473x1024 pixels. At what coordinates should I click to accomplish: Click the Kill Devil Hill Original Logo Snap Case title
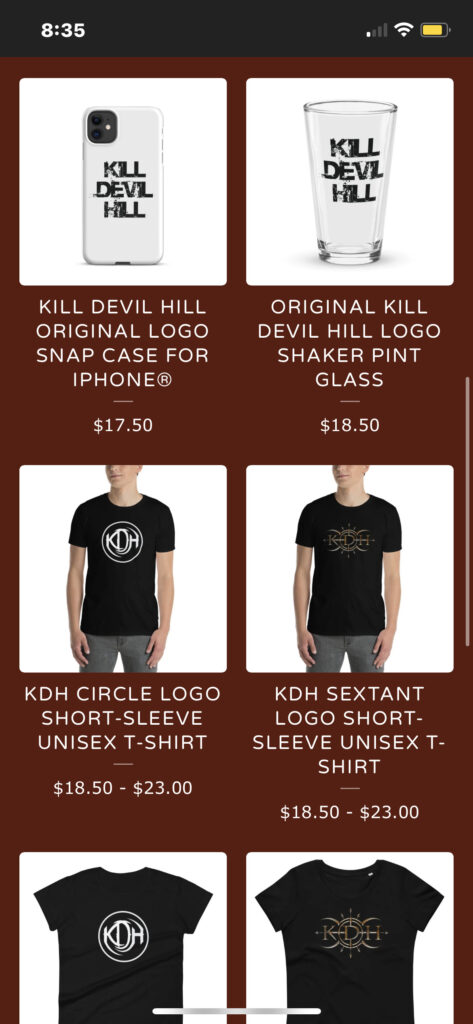click(x=123, y=344)
